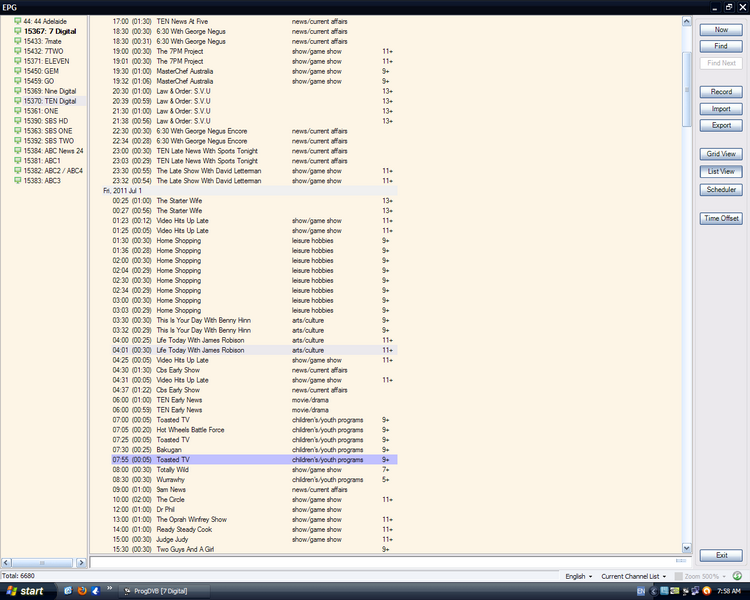Click the monitor icon next to SBS HD
The height and width of the screenshot is (600, 750).
click(17, 121)
